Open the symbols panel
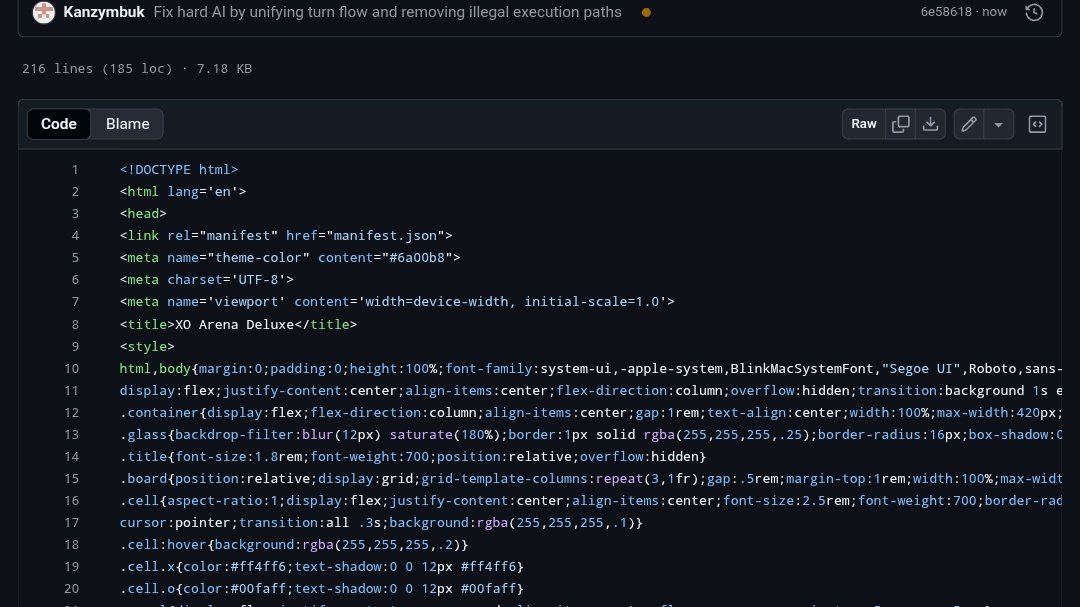The height and width of the screenshot is (607, 1080). tap(1037, 124)
